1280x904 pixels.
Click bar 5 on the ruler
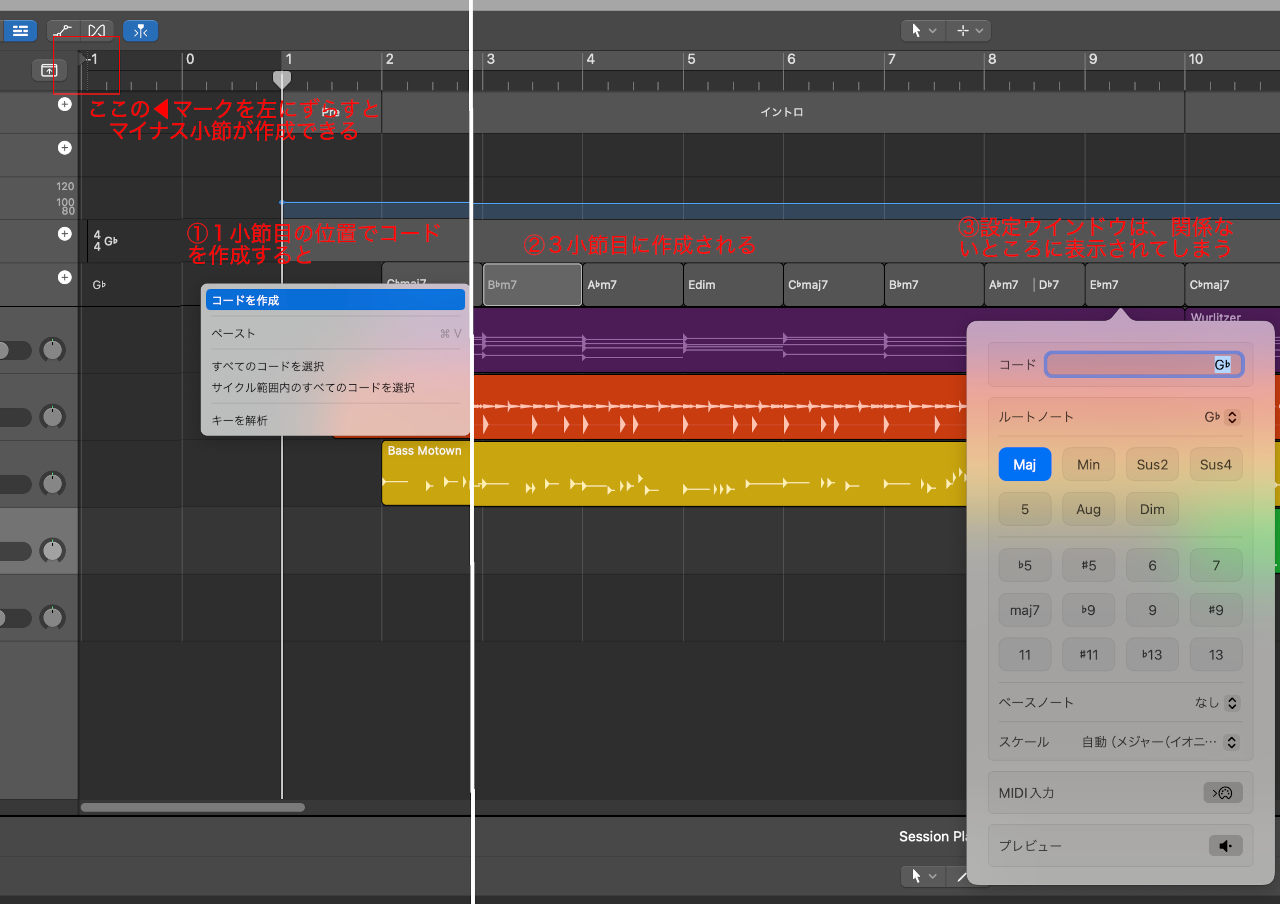(690, 60)
